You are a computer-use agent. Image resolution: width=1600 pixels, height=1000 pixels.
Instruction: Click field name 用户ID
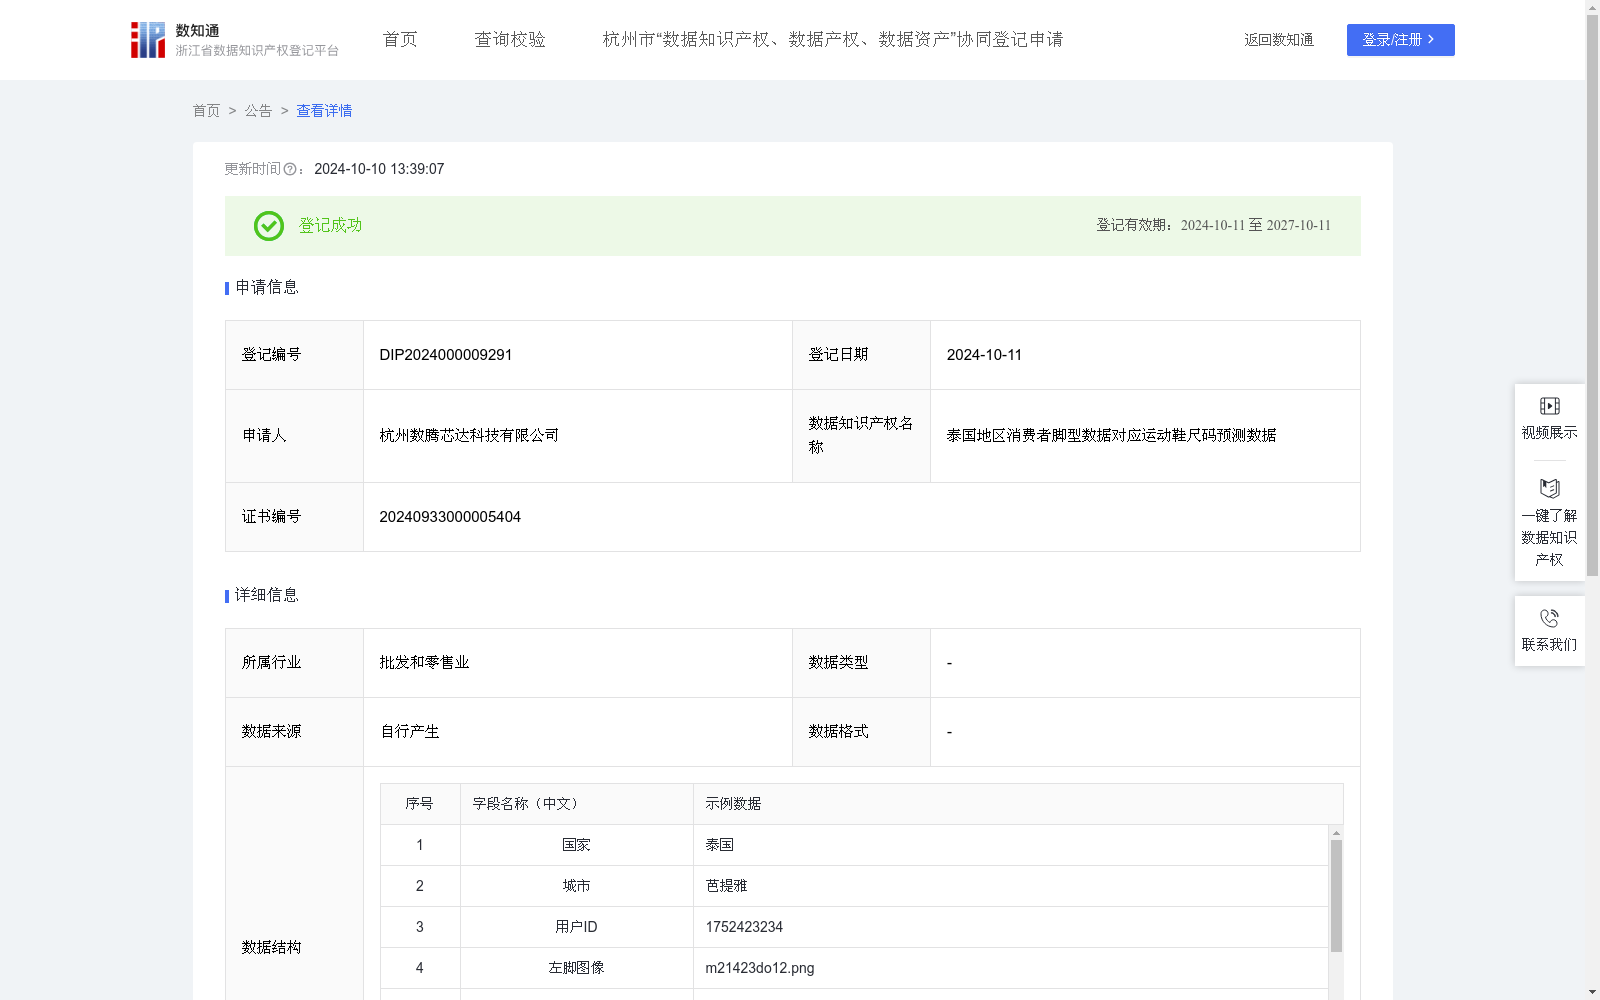(576, 927)
